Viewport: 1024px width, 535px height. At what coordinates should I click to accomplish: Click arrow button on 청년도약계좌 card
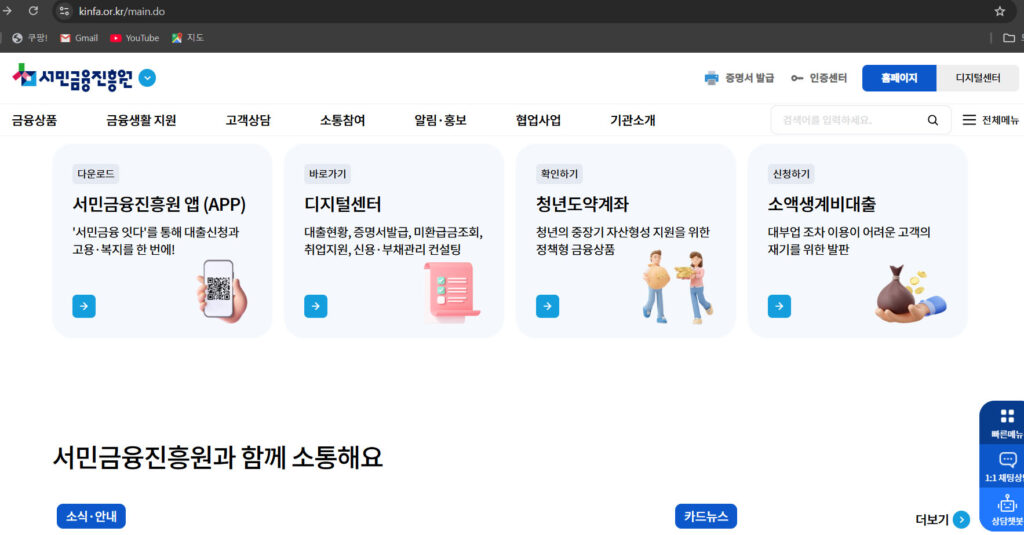click(x=547, y=306)
